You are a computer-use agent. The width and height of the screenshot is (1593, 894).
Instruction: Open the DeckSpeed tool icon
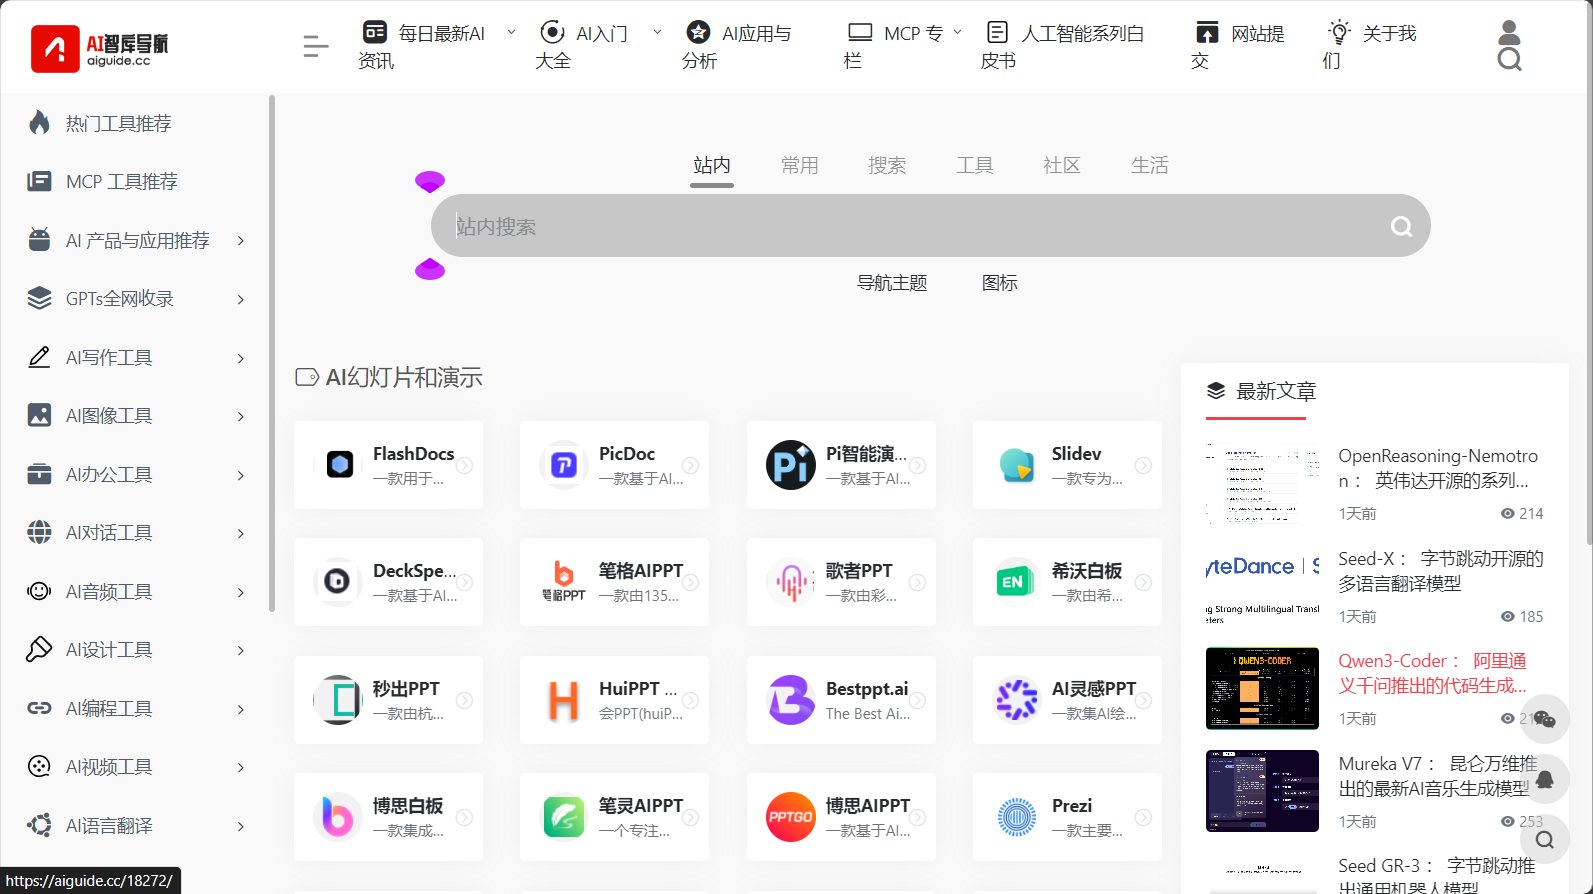(339, 582)
